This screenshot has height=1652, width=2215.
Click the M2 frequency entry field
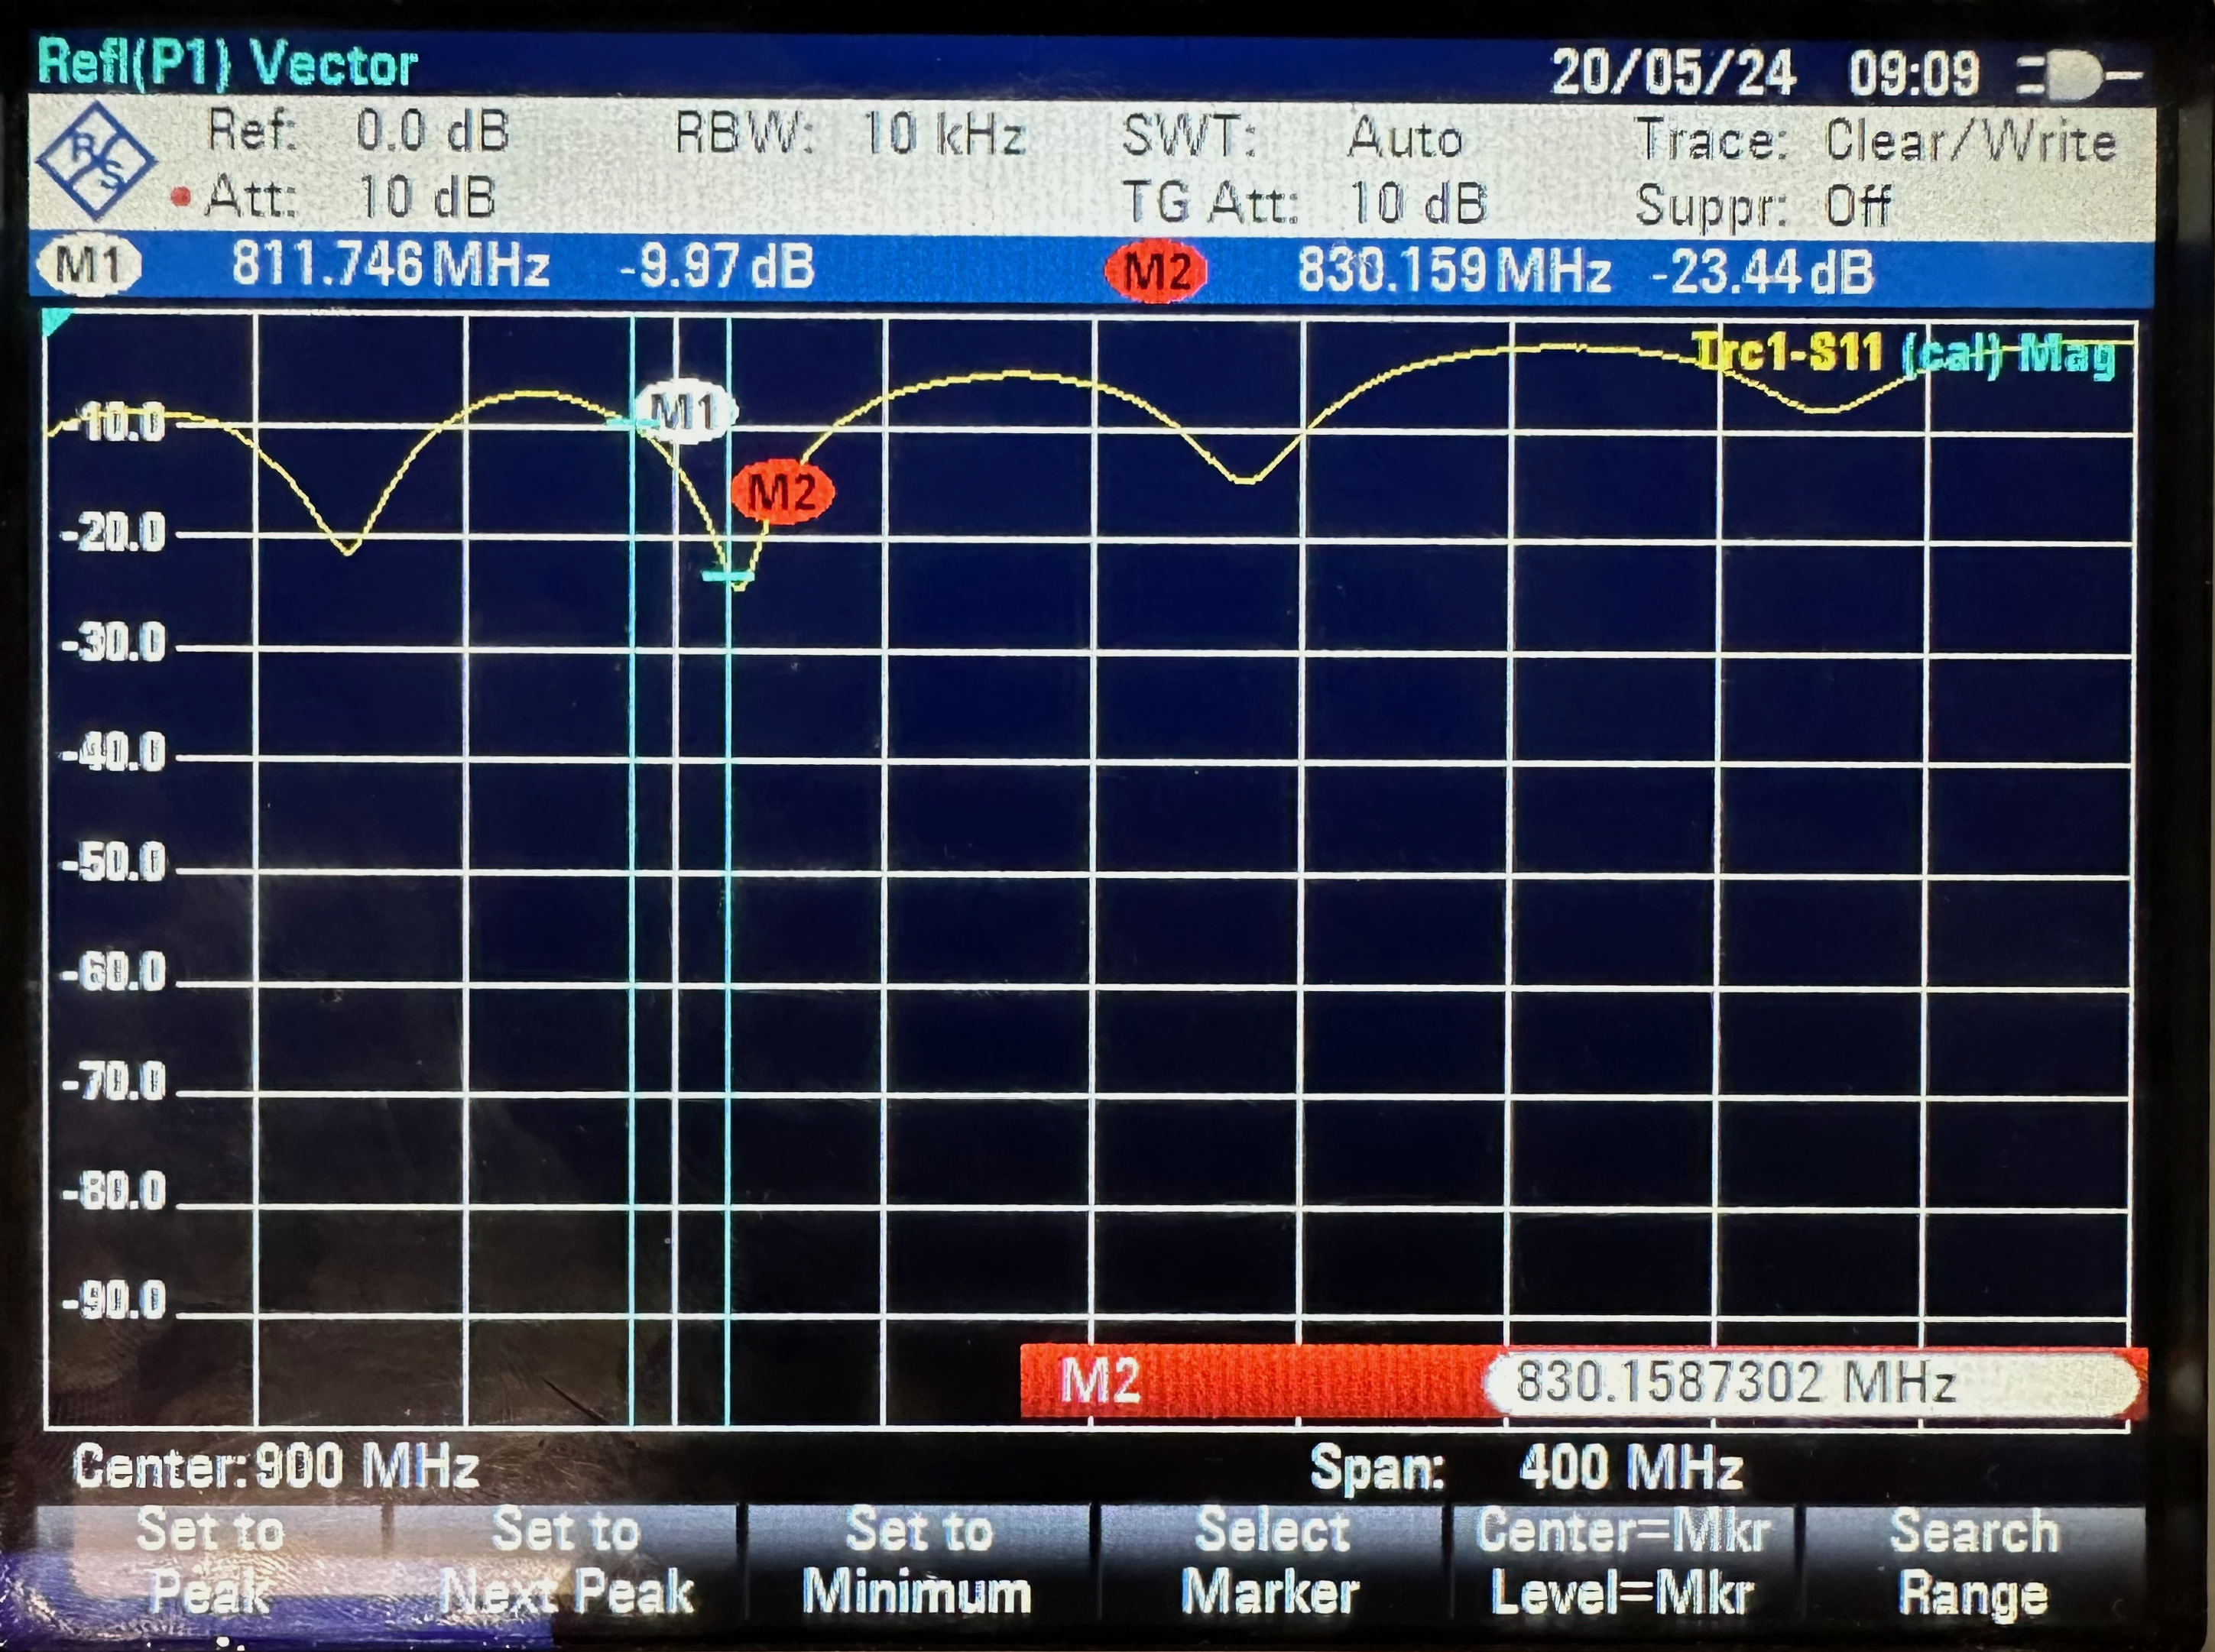coord(1812,1384)
